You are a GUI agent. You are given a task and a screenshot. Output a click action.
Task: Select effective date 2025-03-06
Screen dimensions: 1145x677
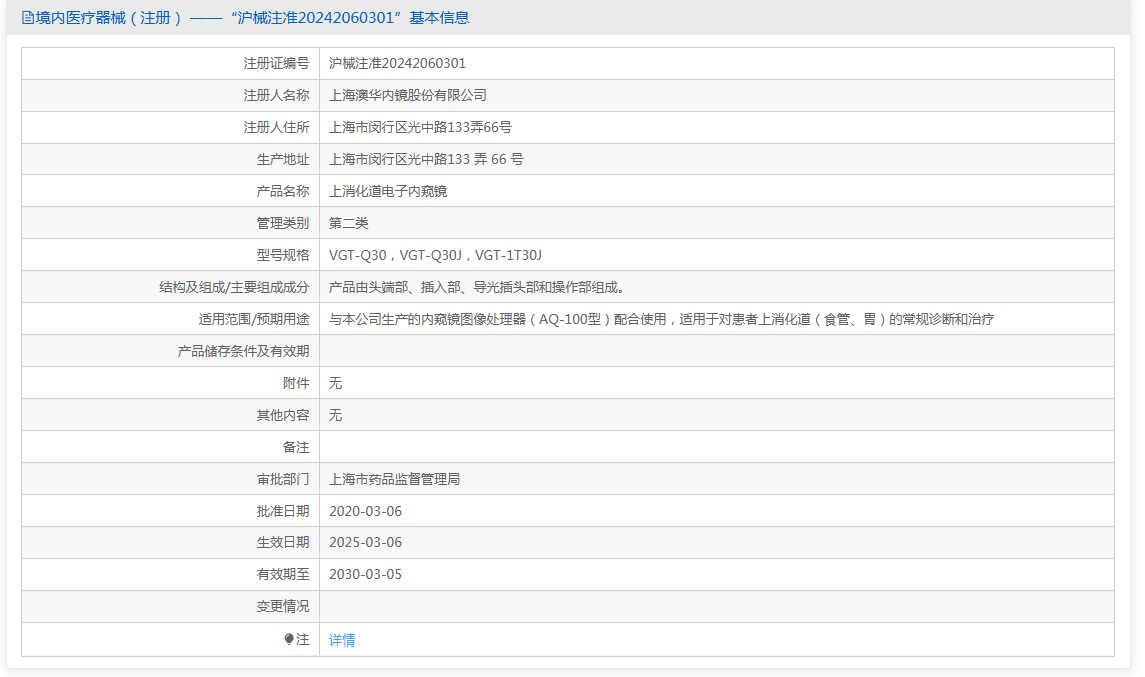point(365,542)
